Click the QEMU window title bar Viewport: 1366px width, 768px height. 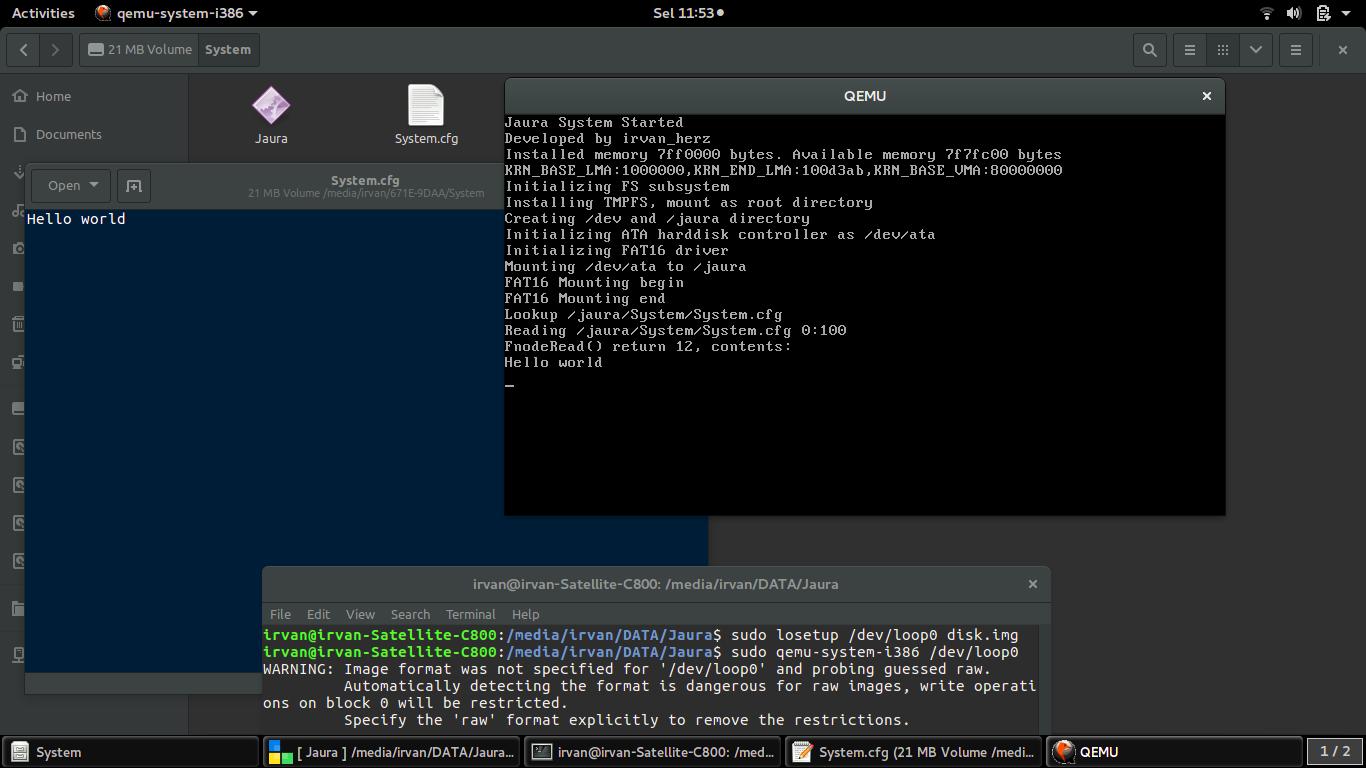864,96
